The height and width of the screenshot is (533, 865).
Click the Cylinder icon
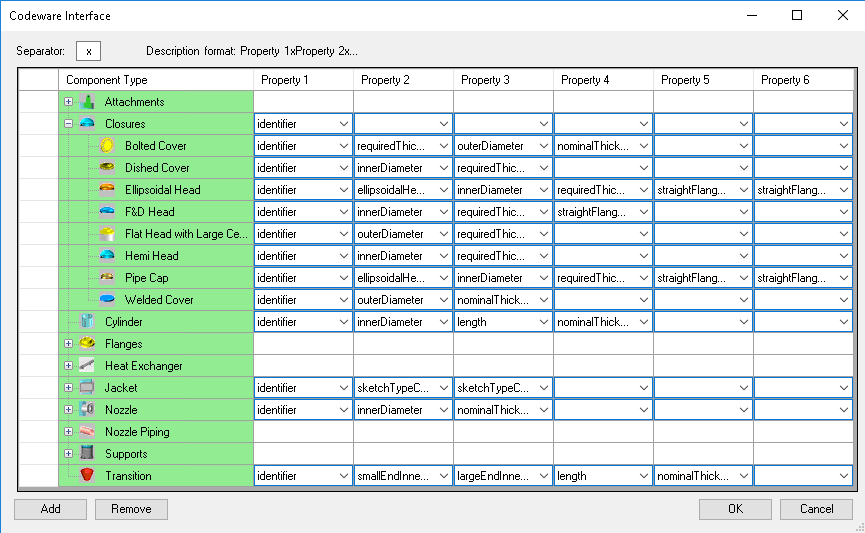tap(87, 322)
